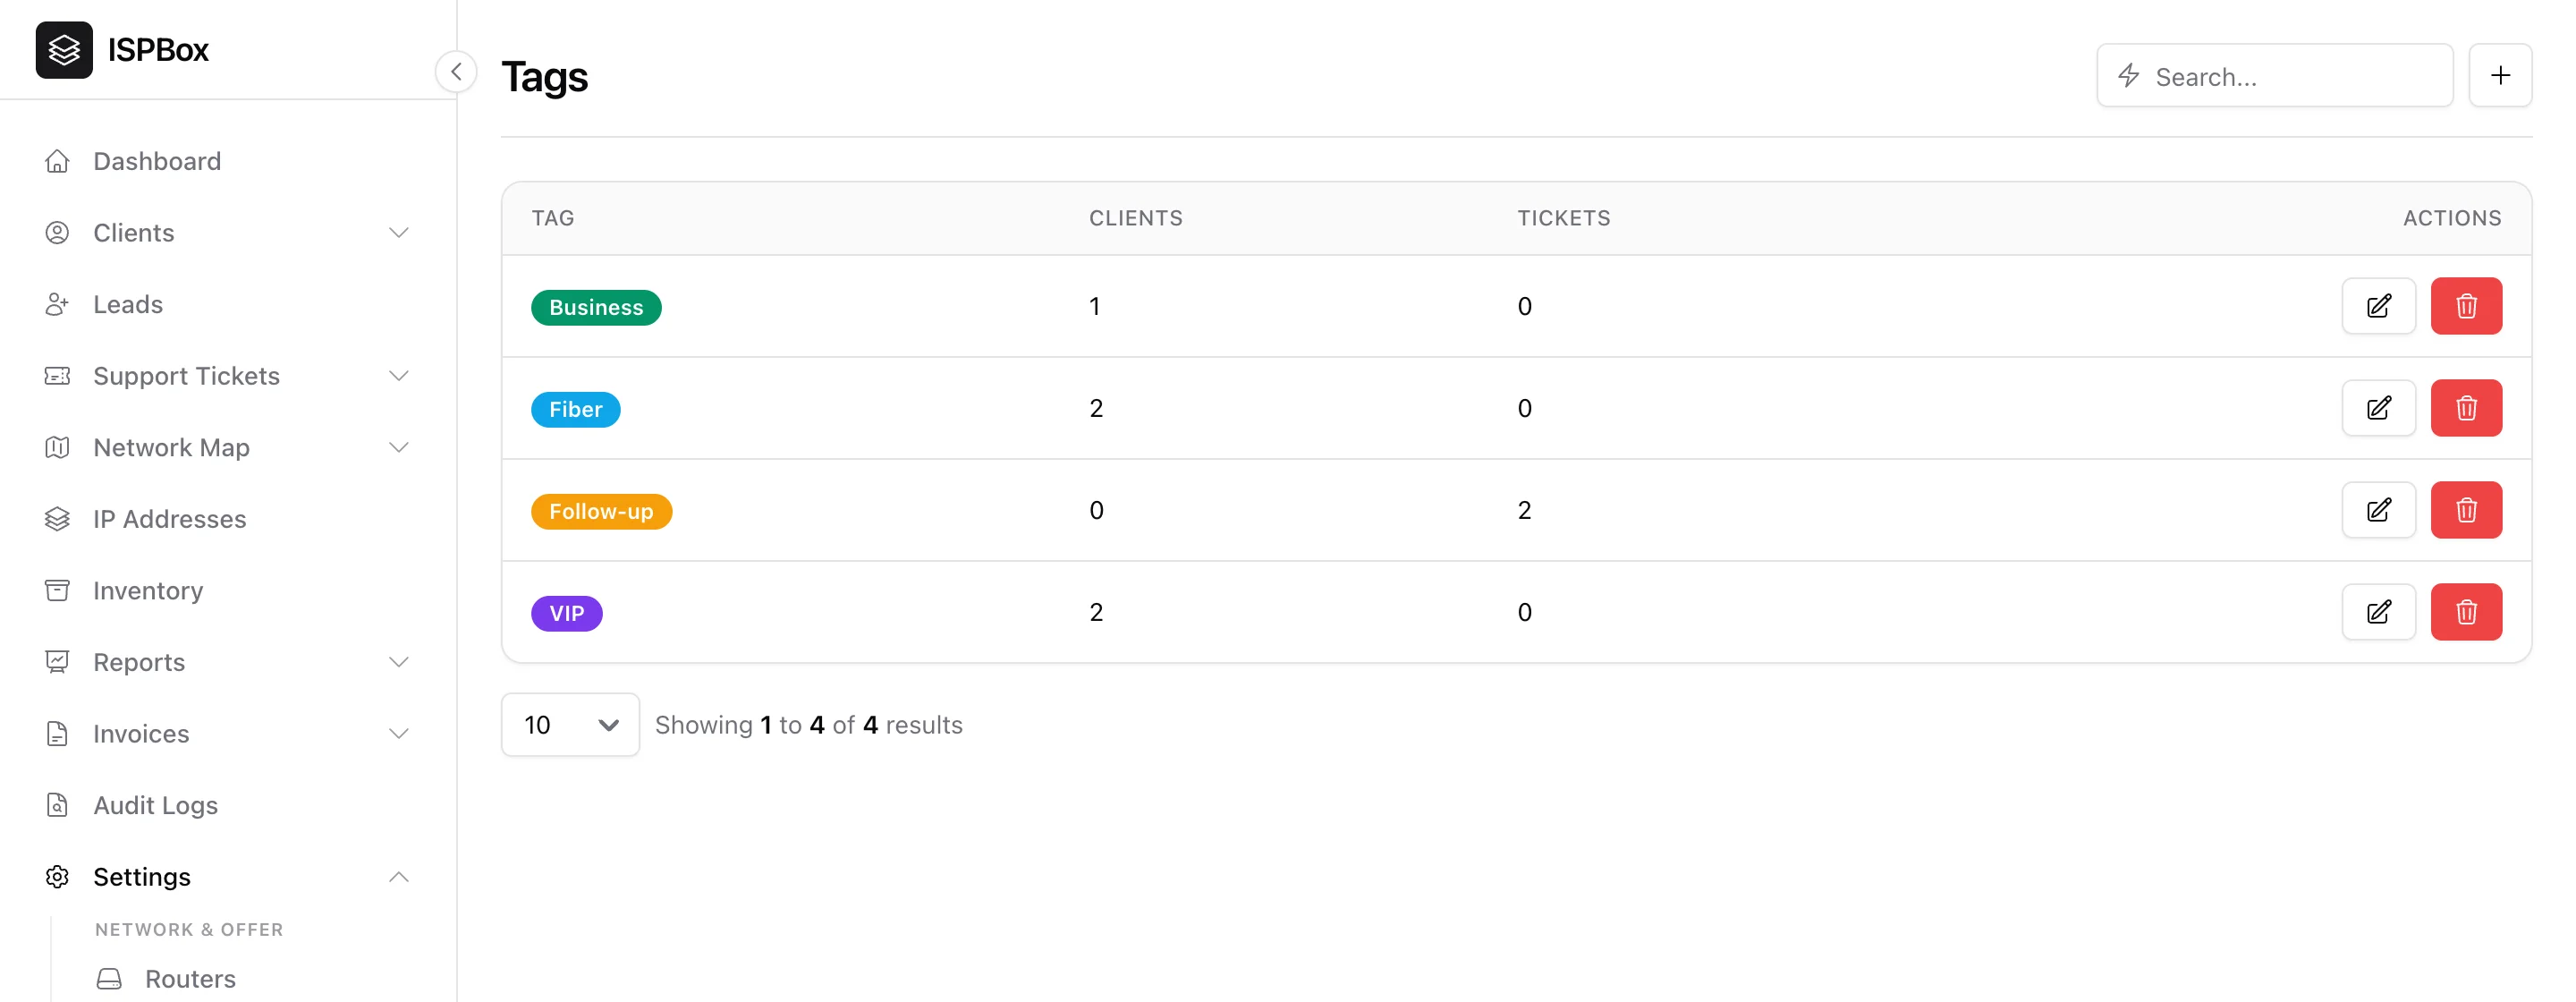The image size is (2576, 1002).
Task: Click the ISPBox logo icon
Action: point(64,50)
